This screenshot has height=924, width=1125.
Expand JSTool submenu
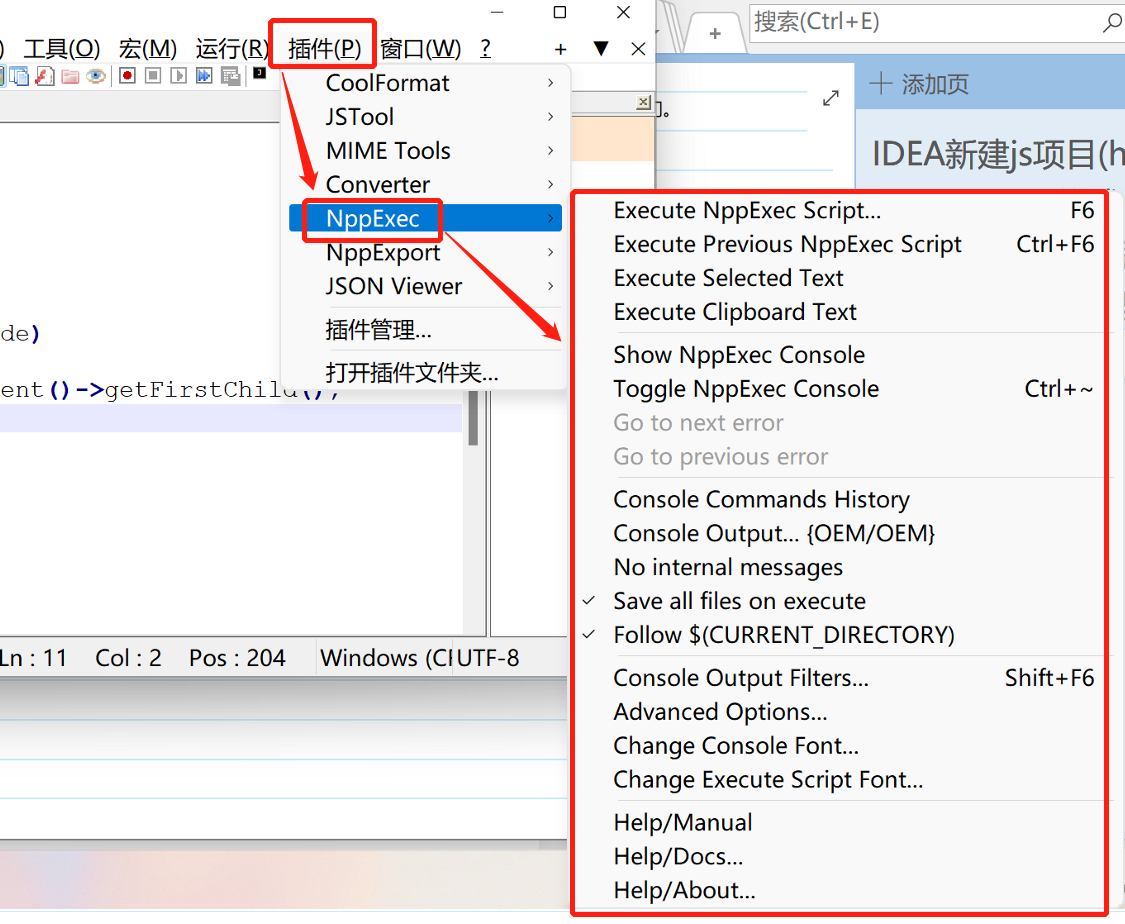(x=425, y=117)
